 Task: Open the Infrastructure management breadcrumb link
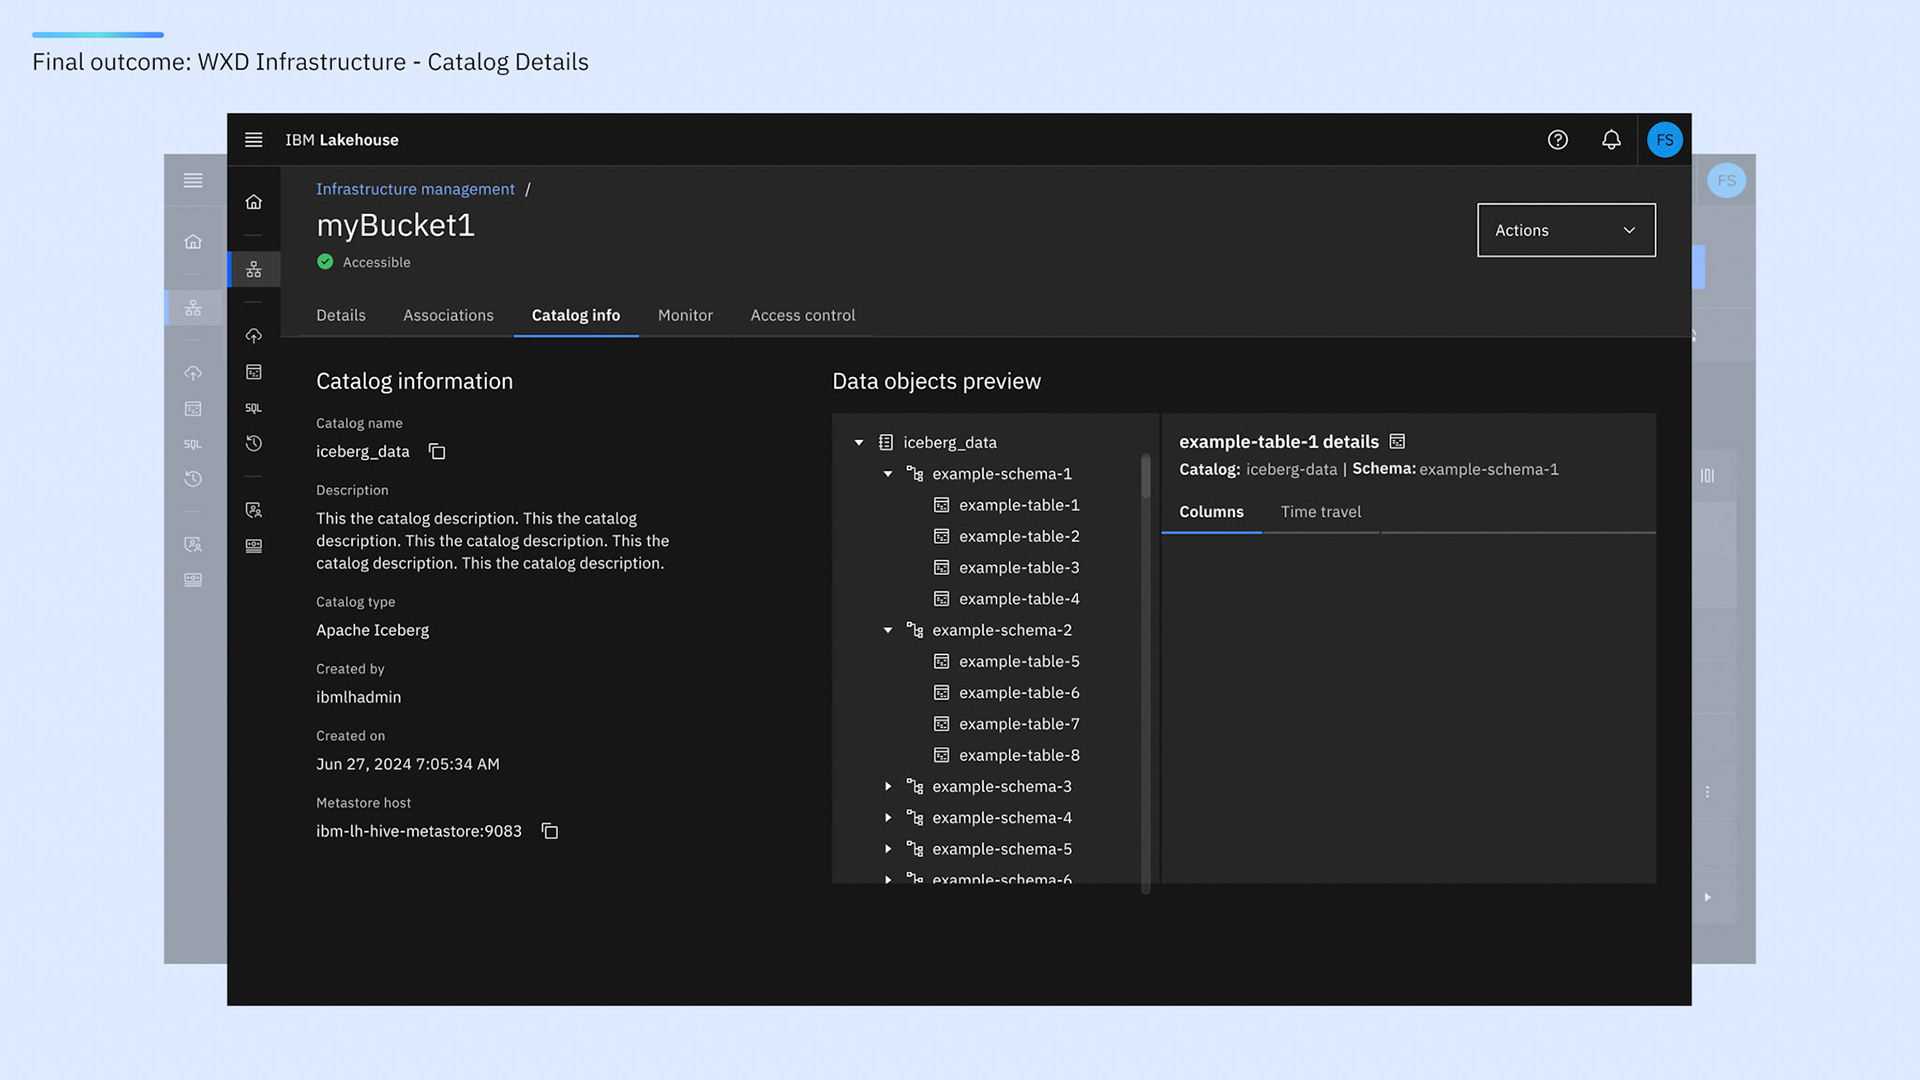pyautogui.click(x=415, y=189)
